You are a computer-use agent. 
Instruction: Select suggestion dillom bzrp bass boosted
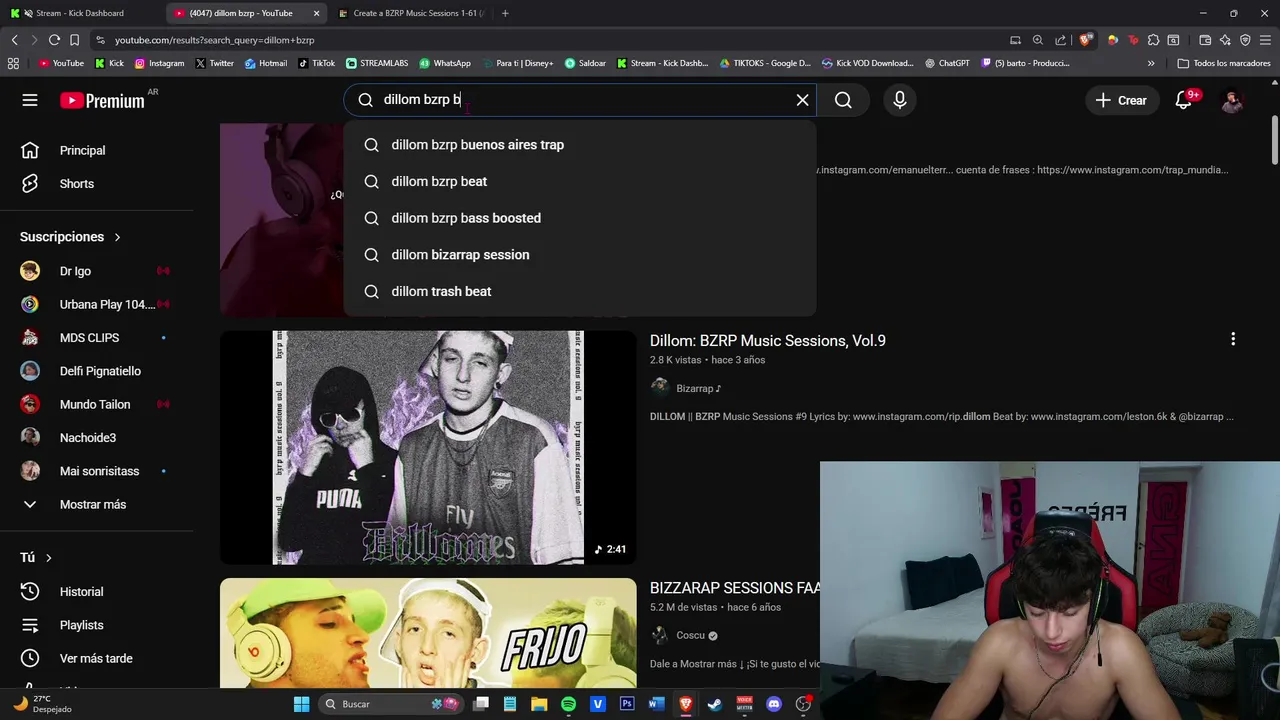pyautogui.click(x=580, y=218)
